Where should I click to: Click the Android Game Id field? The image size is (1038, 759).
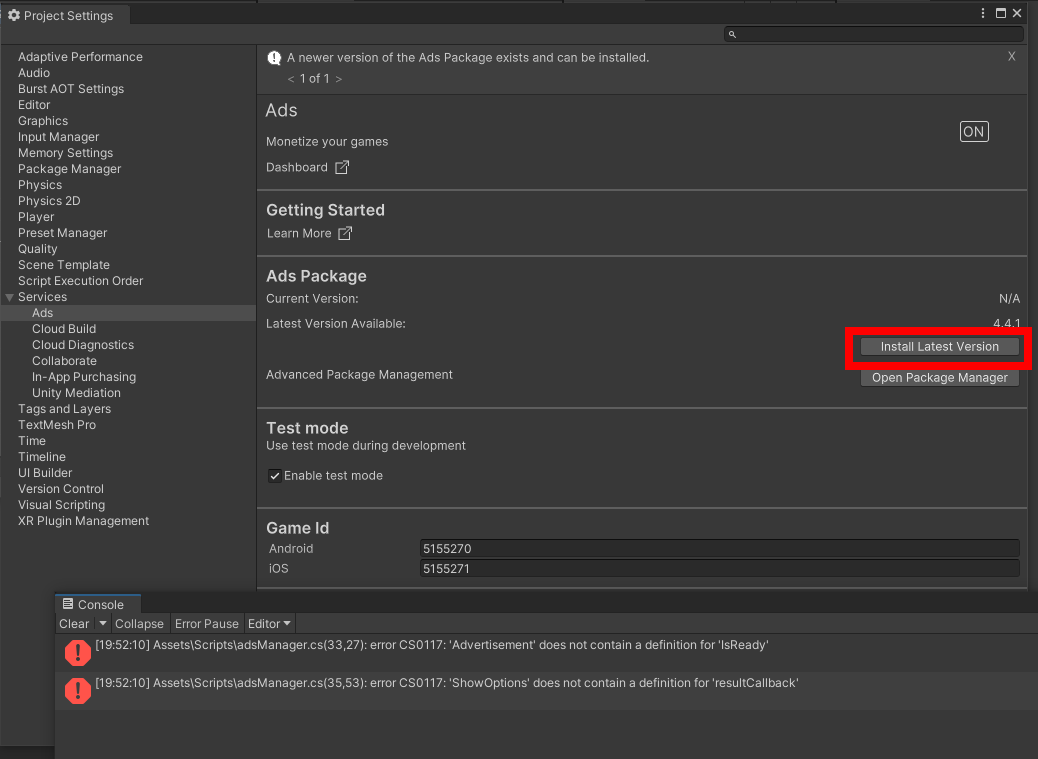tap(720, 549)
